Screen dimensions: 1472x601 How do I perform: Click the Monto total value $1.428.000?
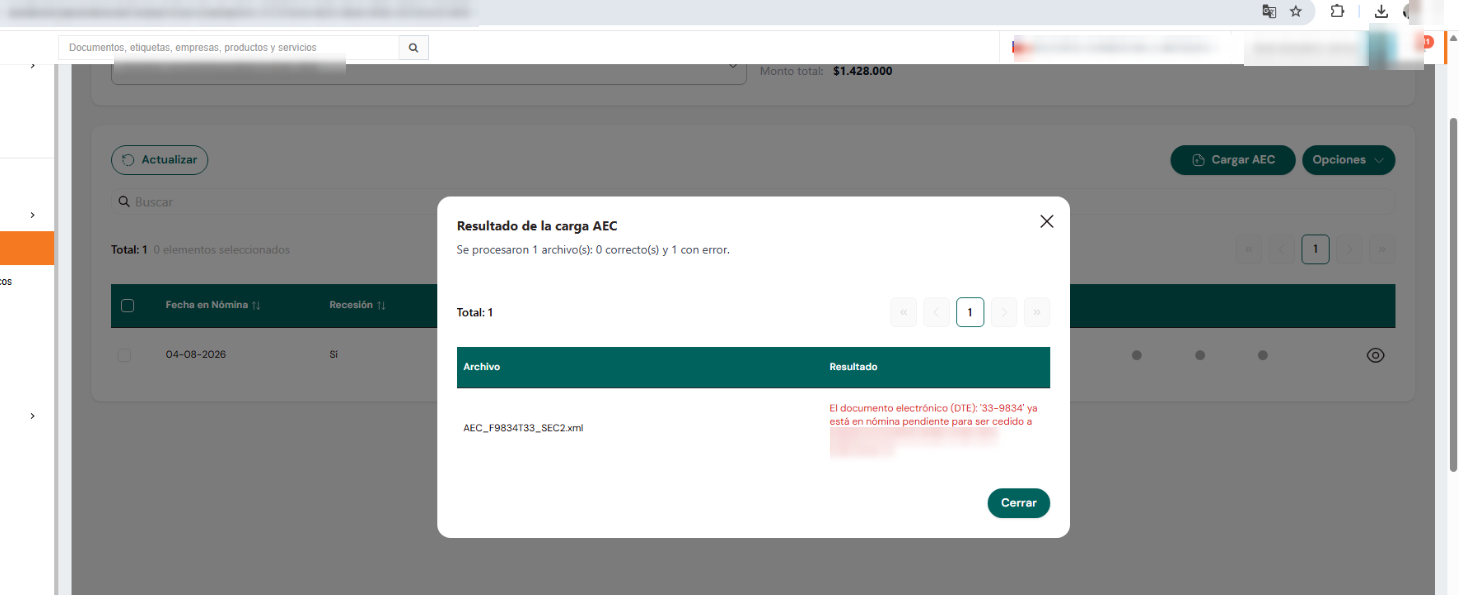(862, 71)
